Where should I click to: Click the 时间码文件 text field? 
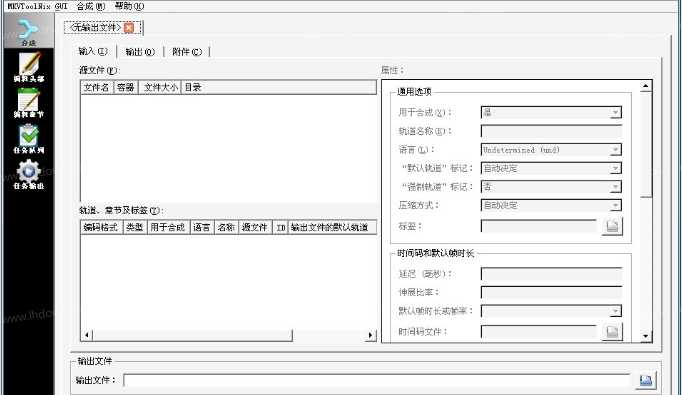pyautogui.click(x=539, y=331)
